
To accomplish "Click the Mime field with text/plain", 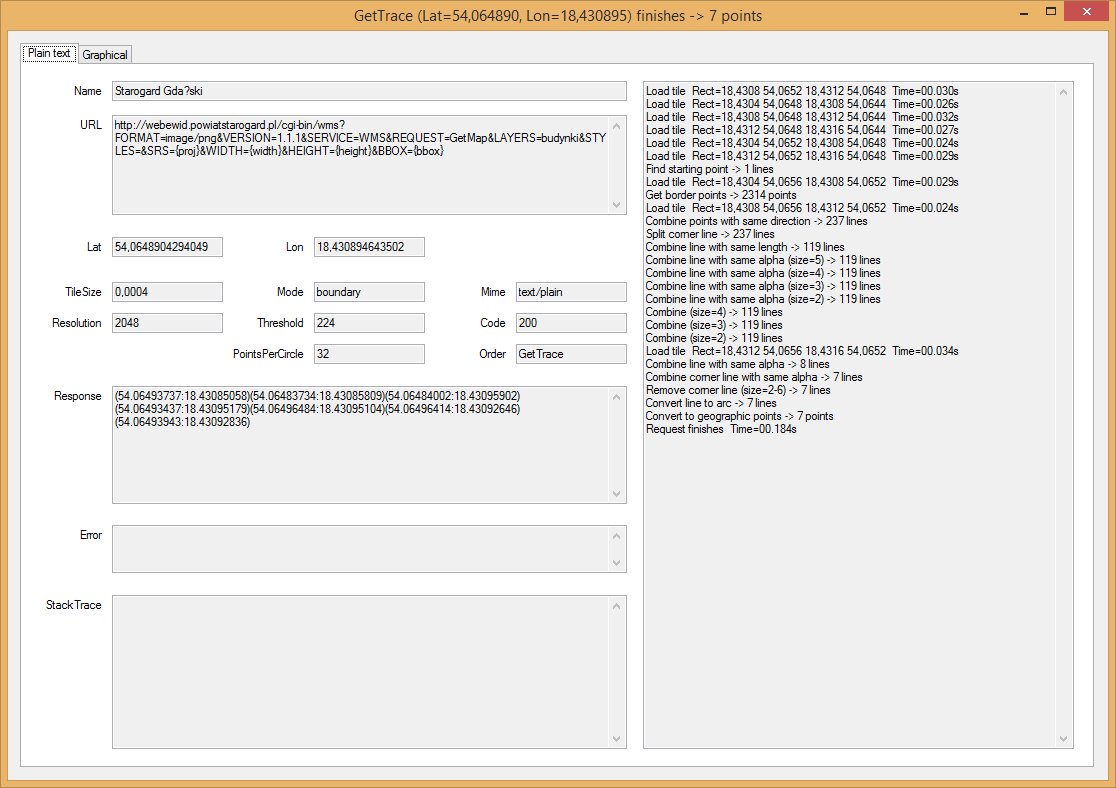I will point(569,291).
